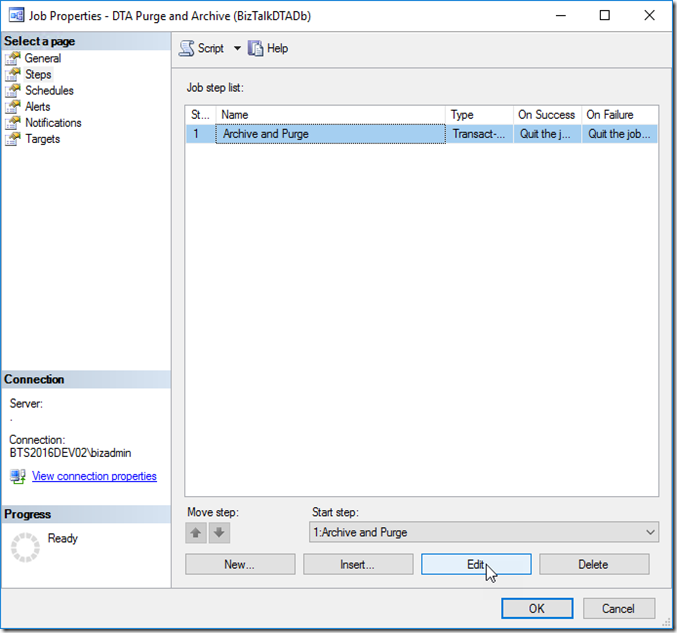Open View connection properties link
Image resolution: width=677 pixels, height=633 pixels.
[x=94, y=476]
